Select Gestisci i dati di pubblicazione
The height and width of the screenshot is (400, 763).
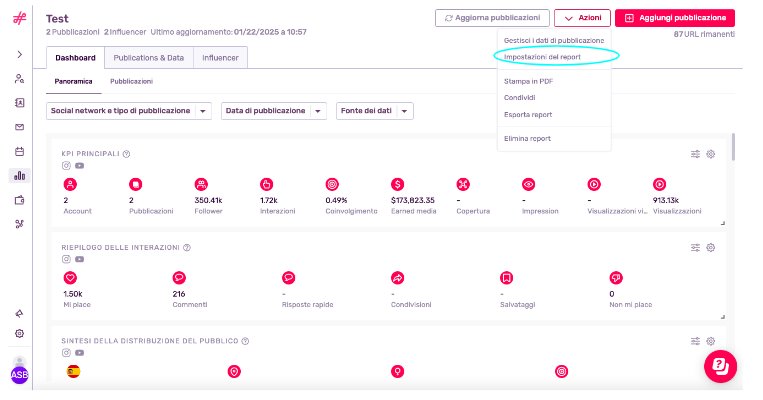(x=554, y=40)
